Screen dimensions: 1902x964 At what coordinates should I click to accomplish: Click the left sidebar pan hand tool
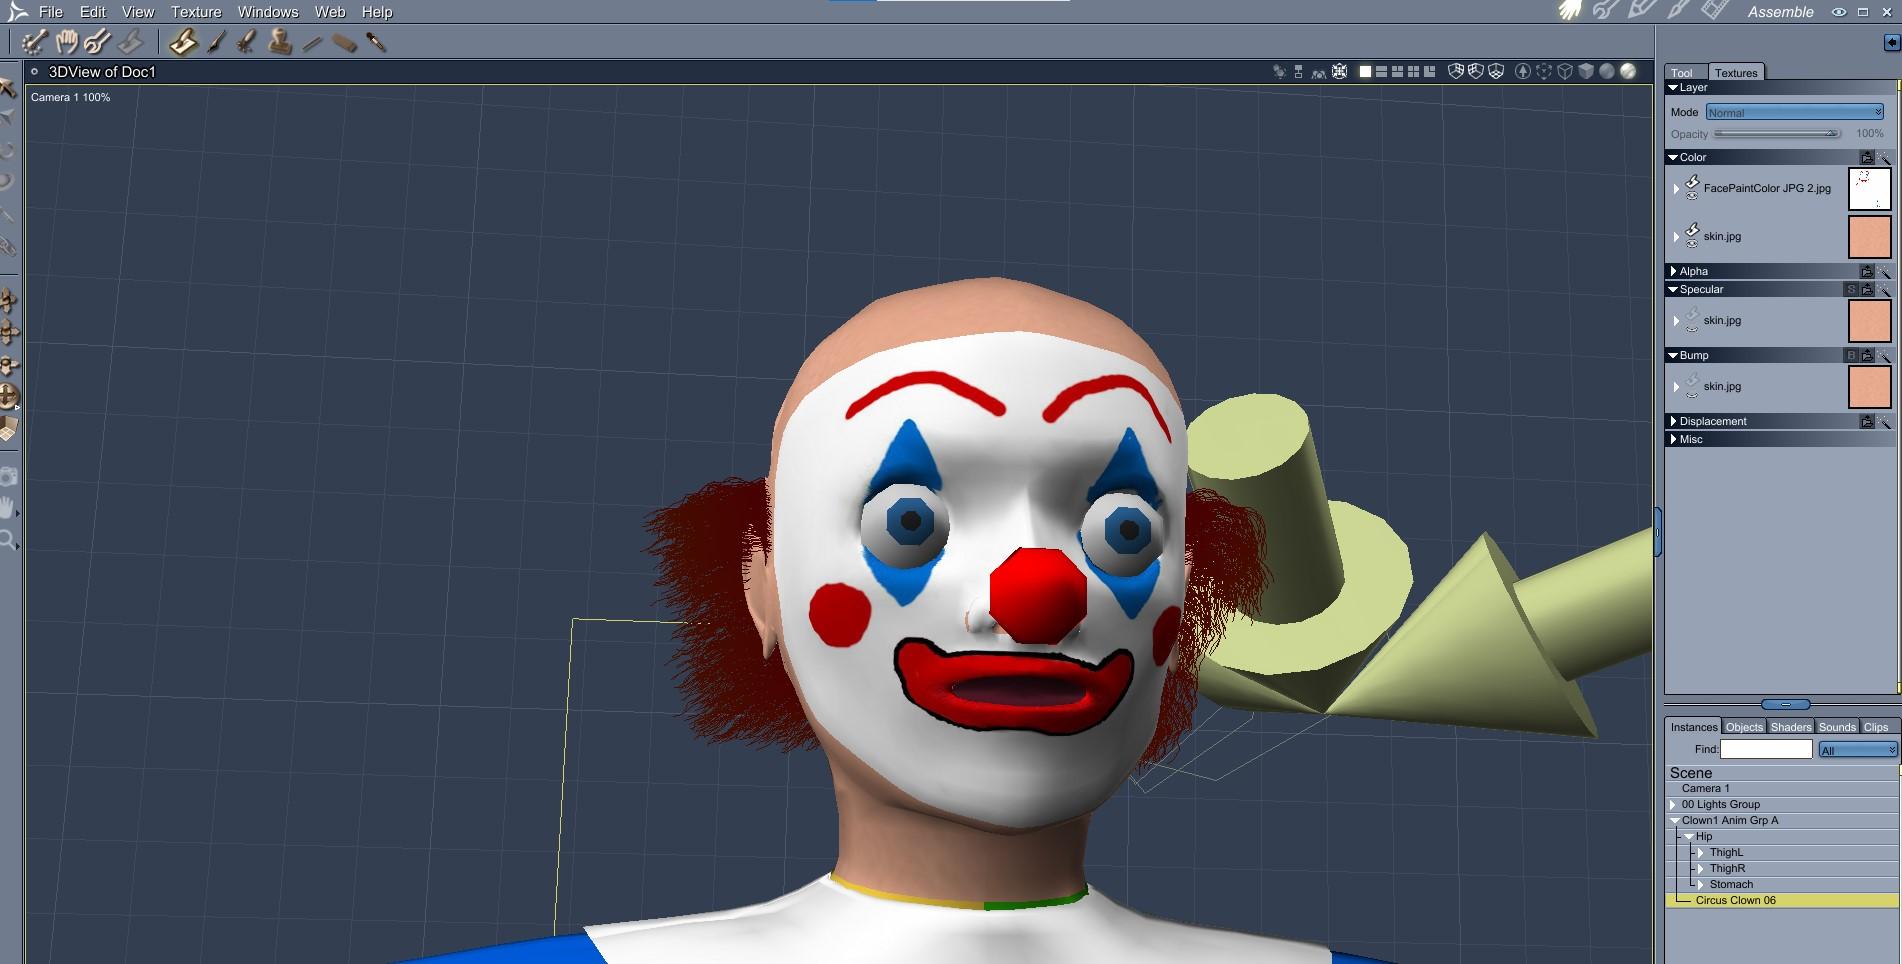[x=8, y=508]
